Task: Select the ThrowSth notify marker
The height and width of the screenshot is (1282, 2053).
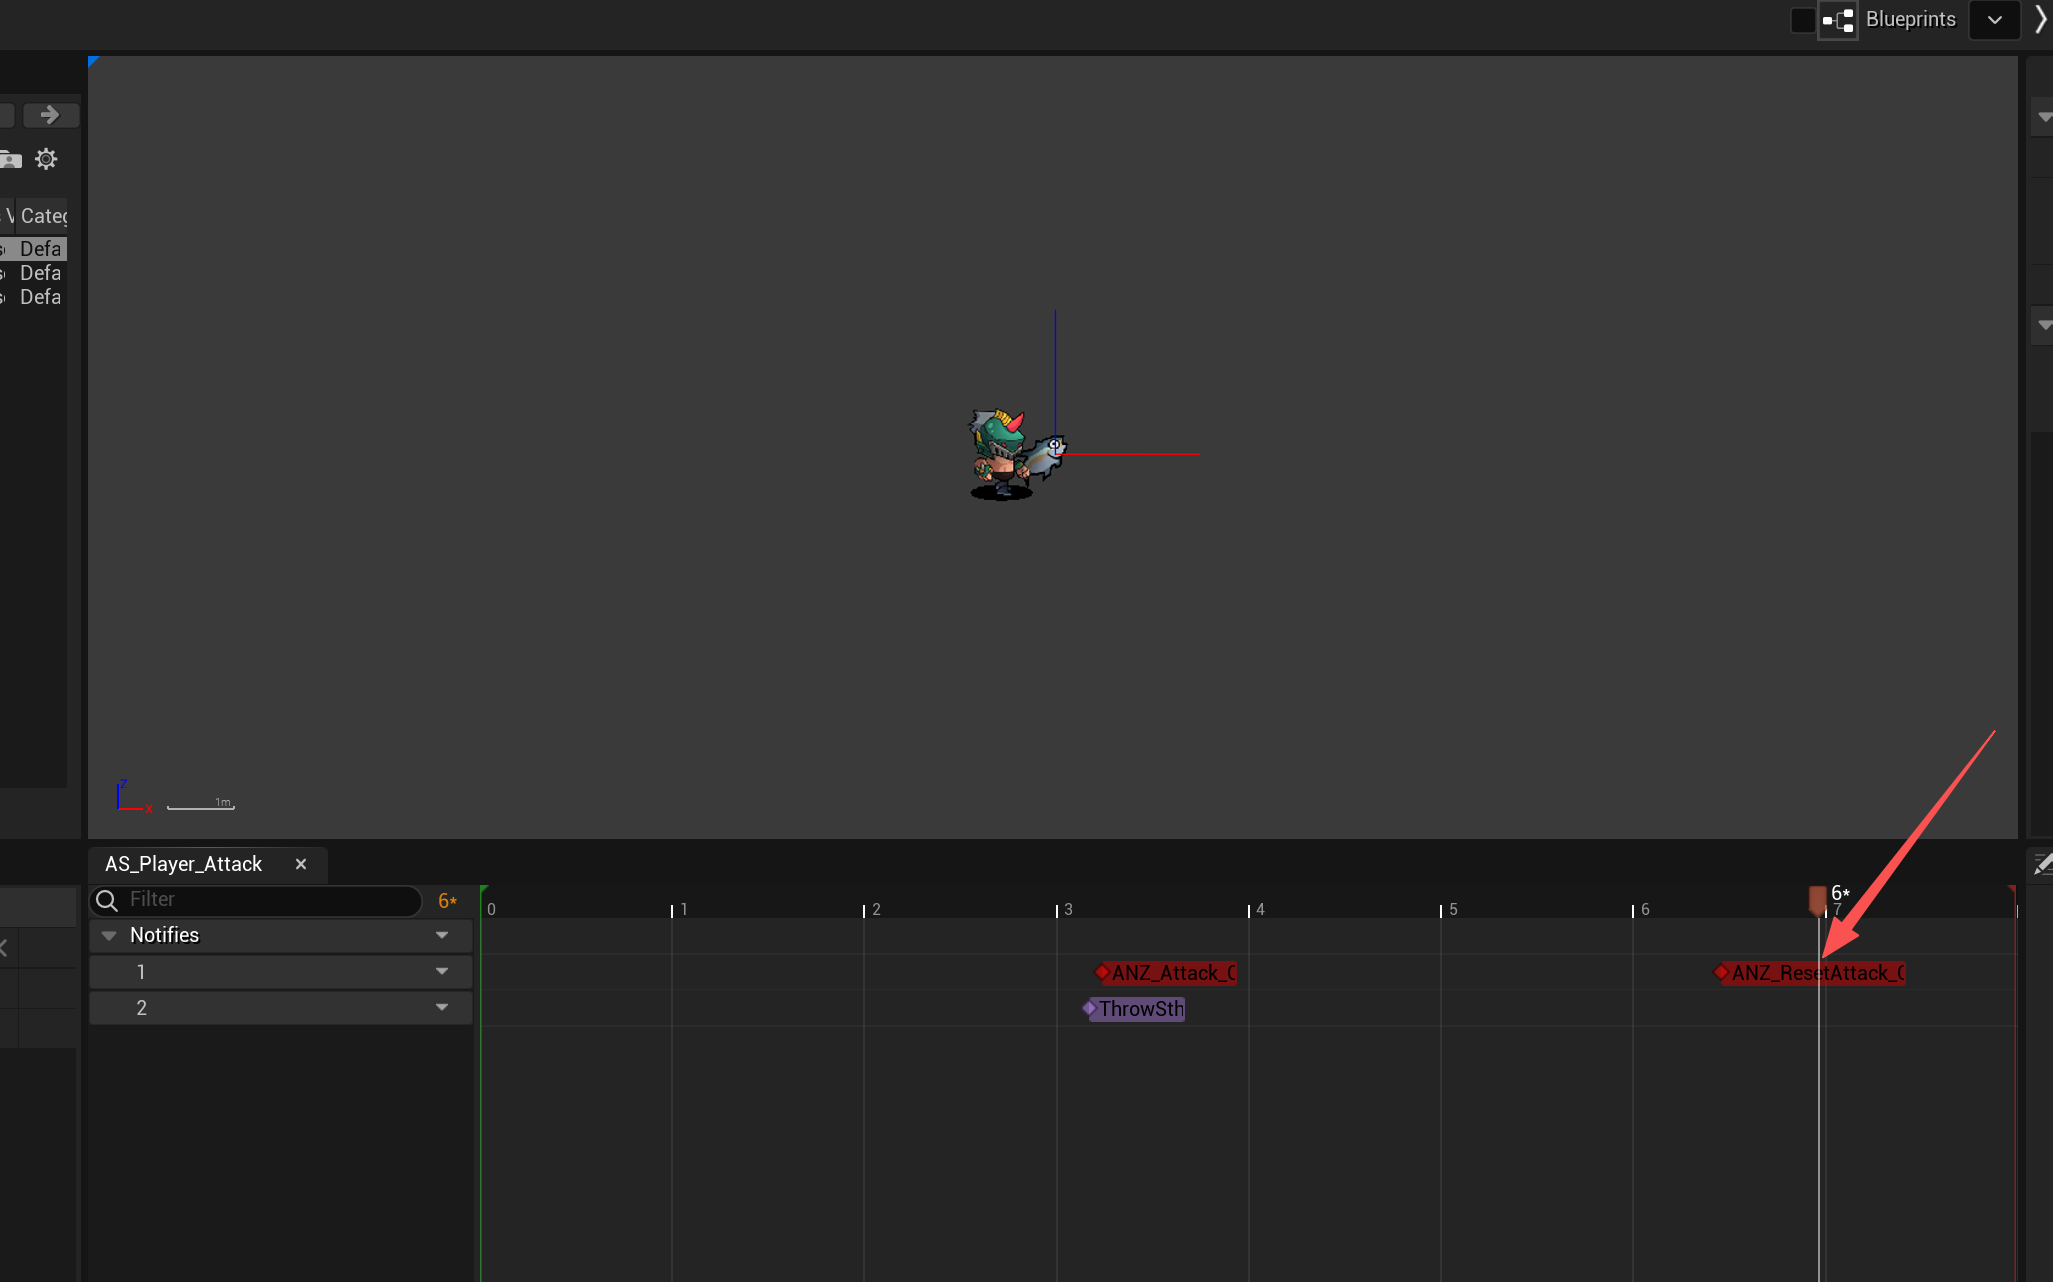Action: pos(1134,1009)
